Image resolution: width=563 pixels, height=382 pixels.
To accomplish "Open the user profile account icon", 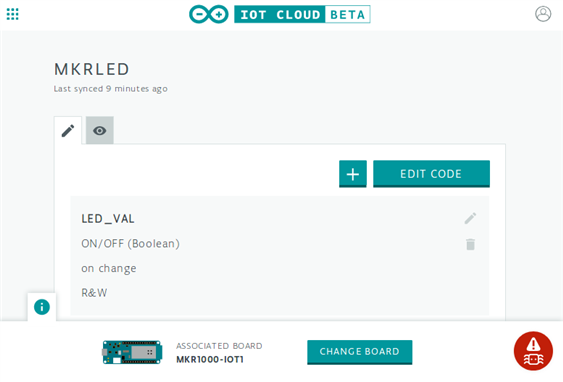I will (543, 14).
